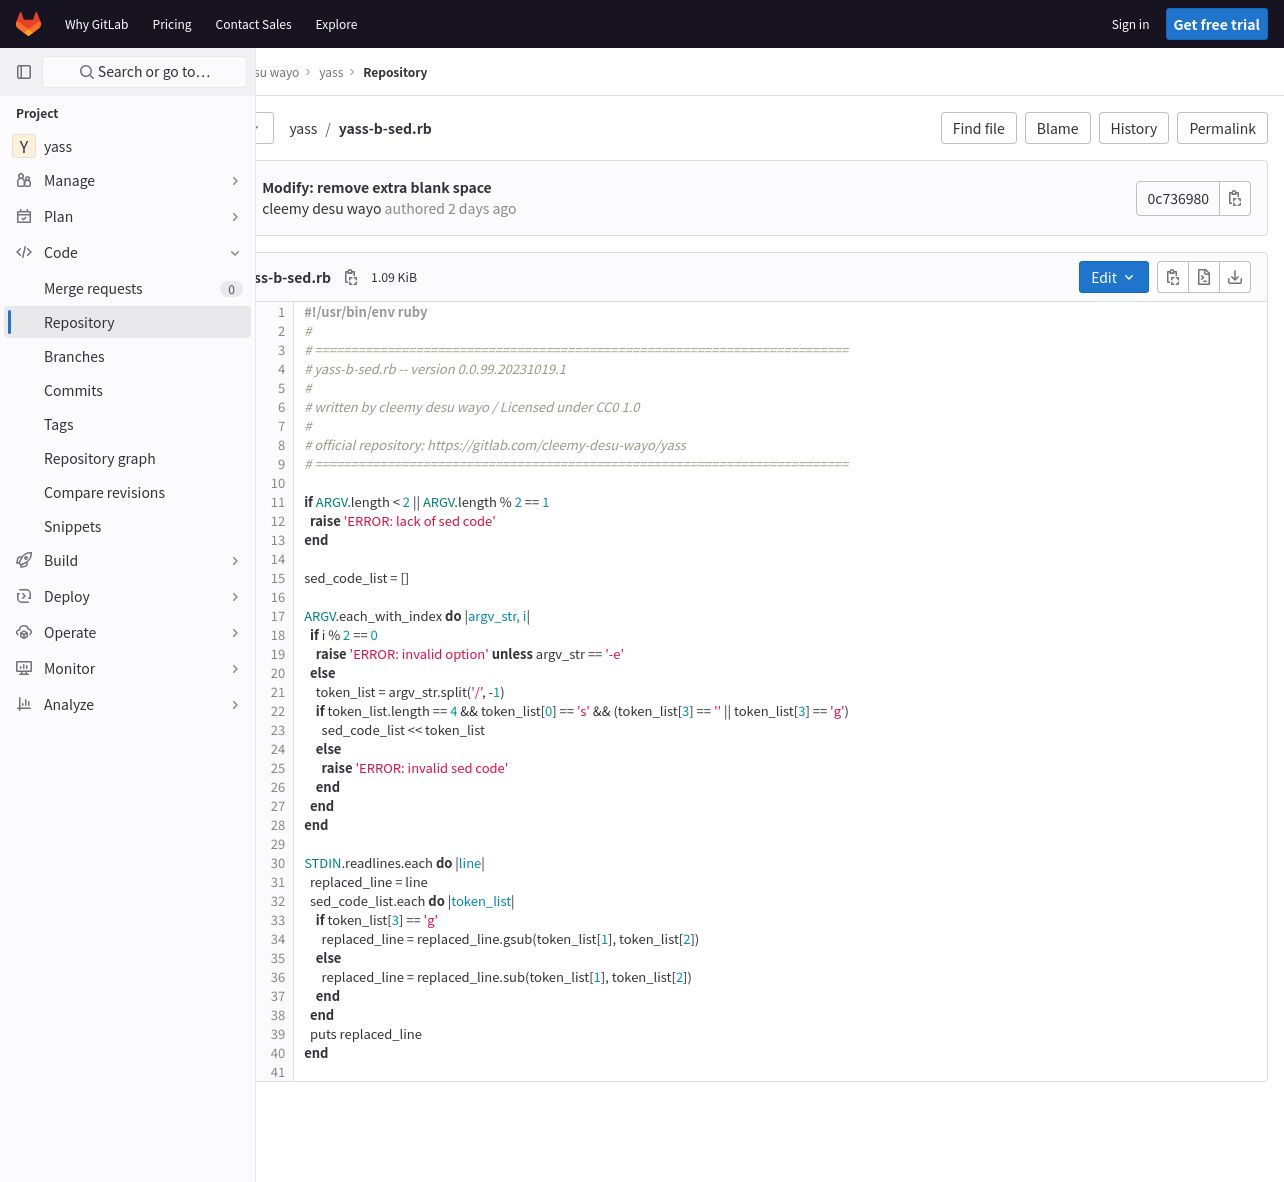
Task: Click the Build rocket icon
Action: [x=24, y=560]
